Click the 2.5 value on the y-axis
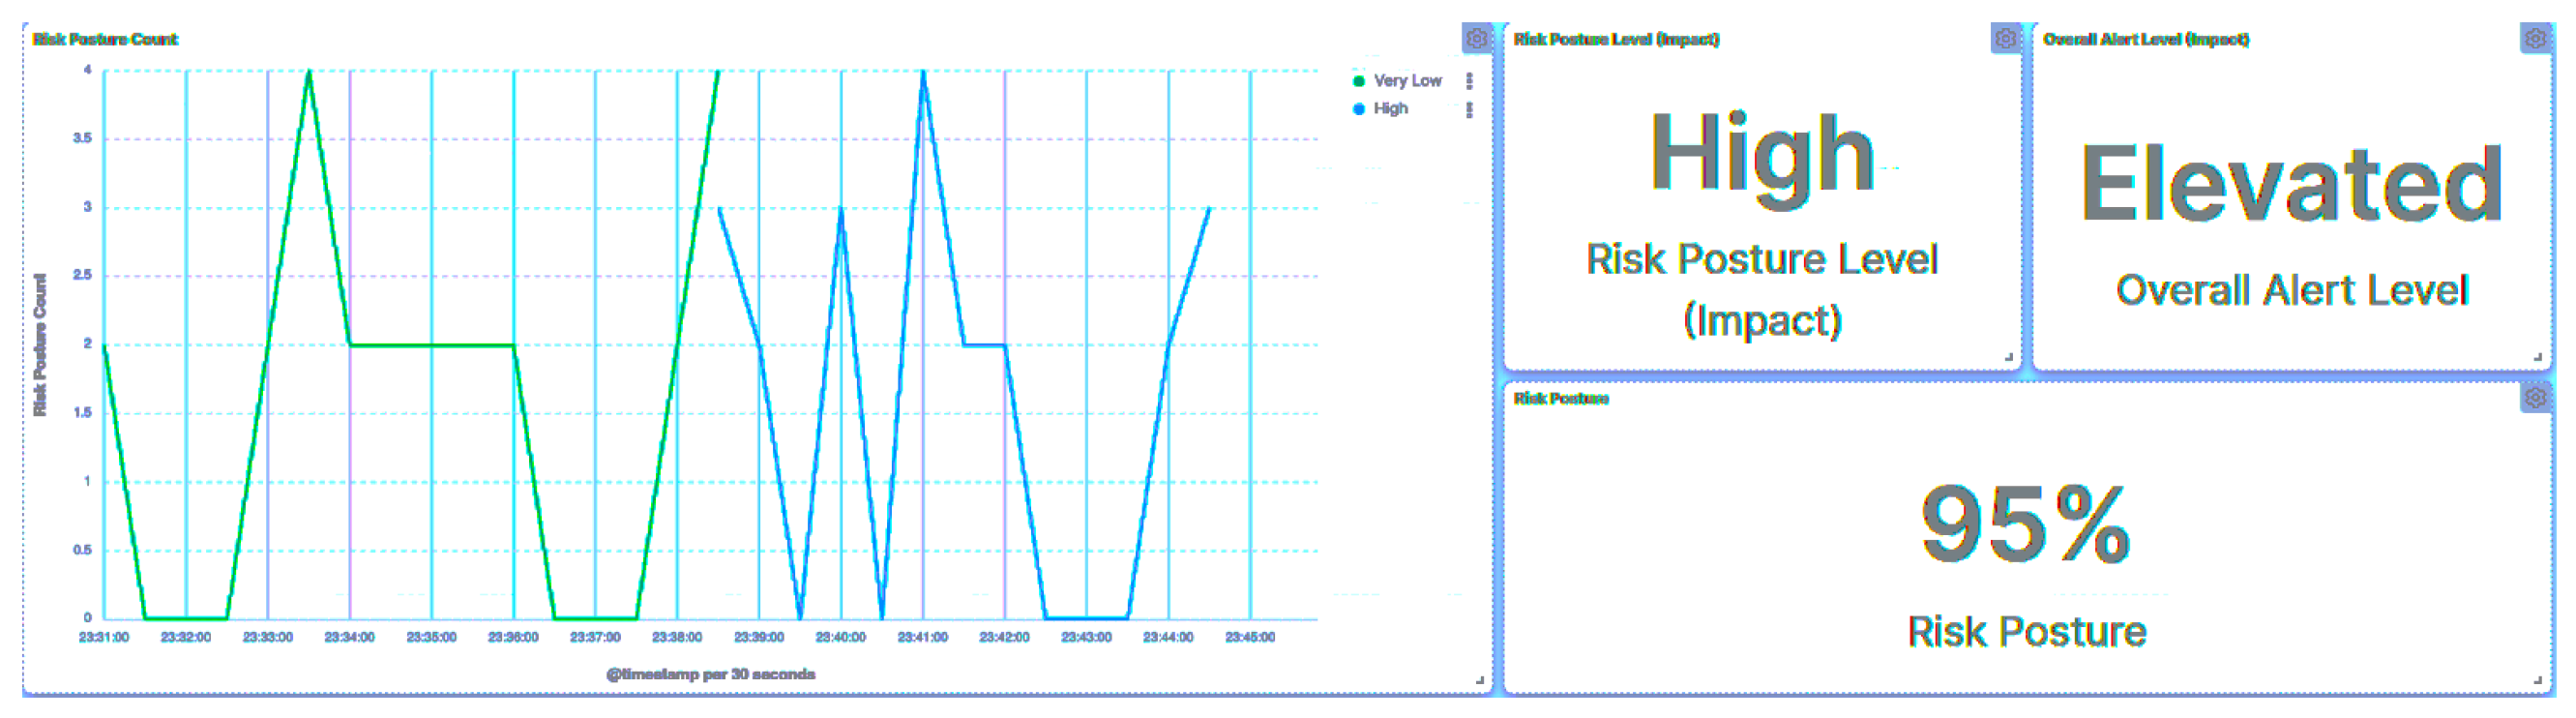Screen dimensions: 2576x718 82,275
